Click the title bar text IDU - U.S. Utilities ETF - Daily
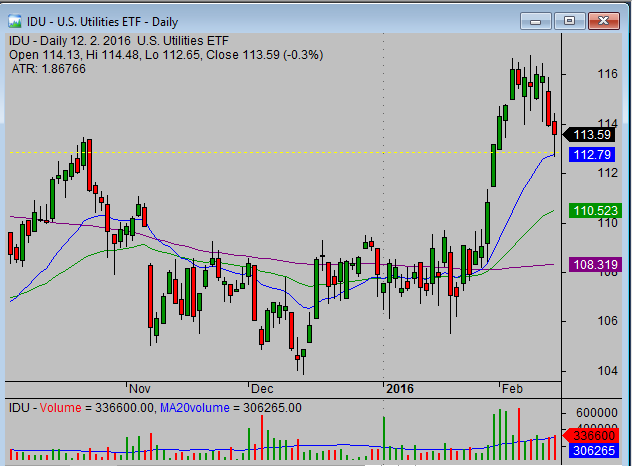633x466 pixels. [x=103, y=22]
